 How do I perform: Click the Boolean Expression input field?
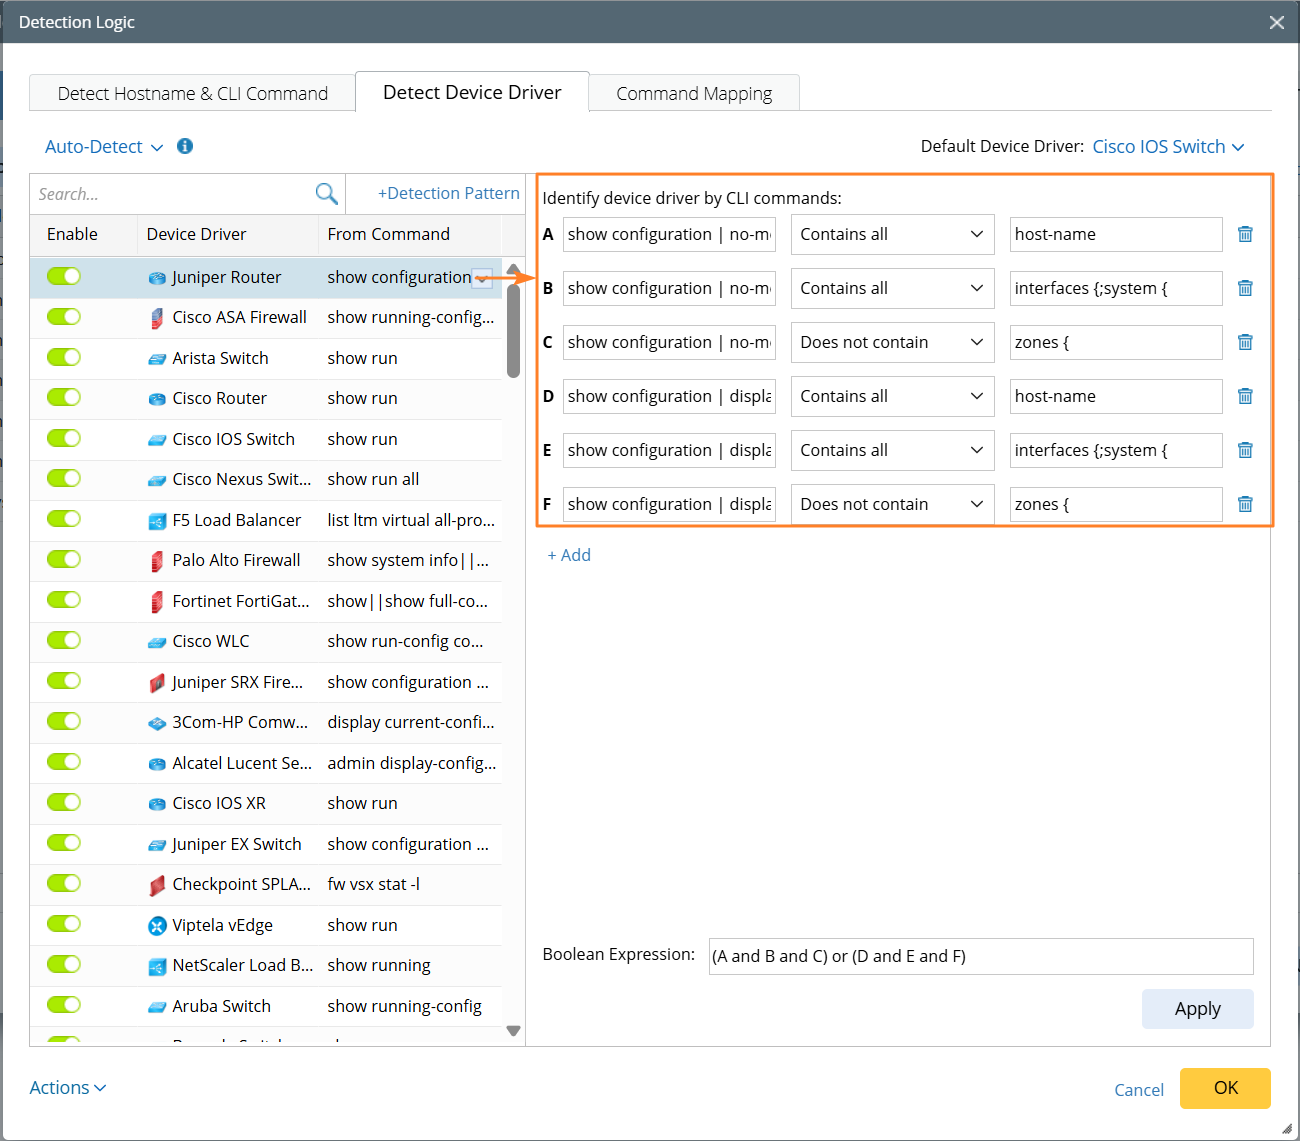pyautogui.click(x=980, y=956)
